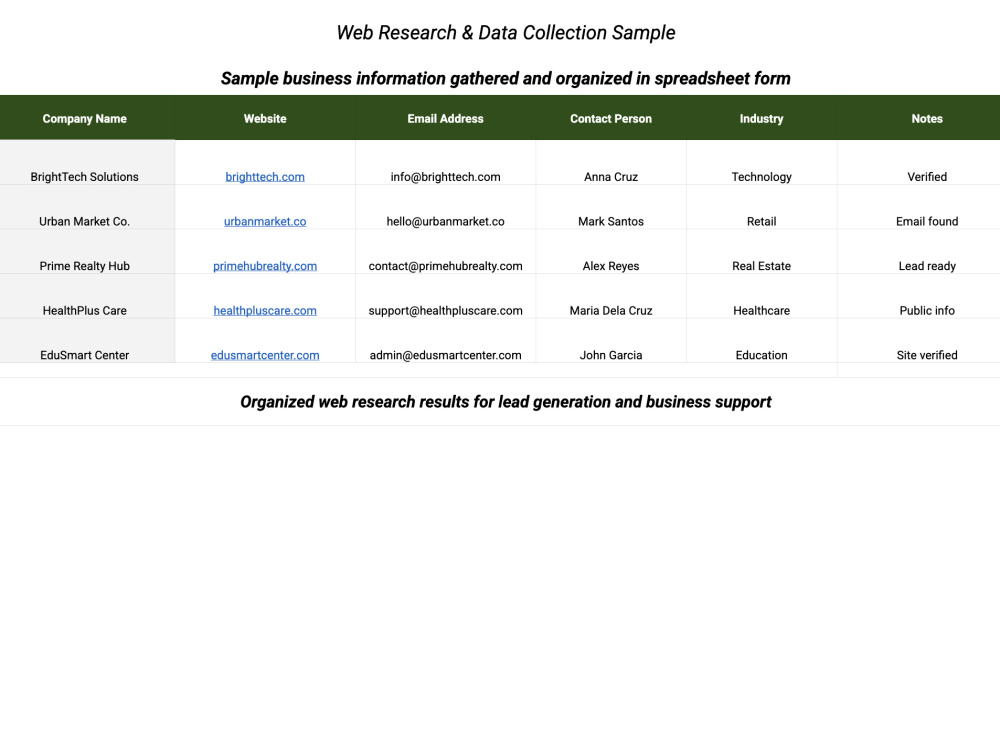Select the Contact Person column header
Viewport: 1000px width, 750px height.
[611, 119]
